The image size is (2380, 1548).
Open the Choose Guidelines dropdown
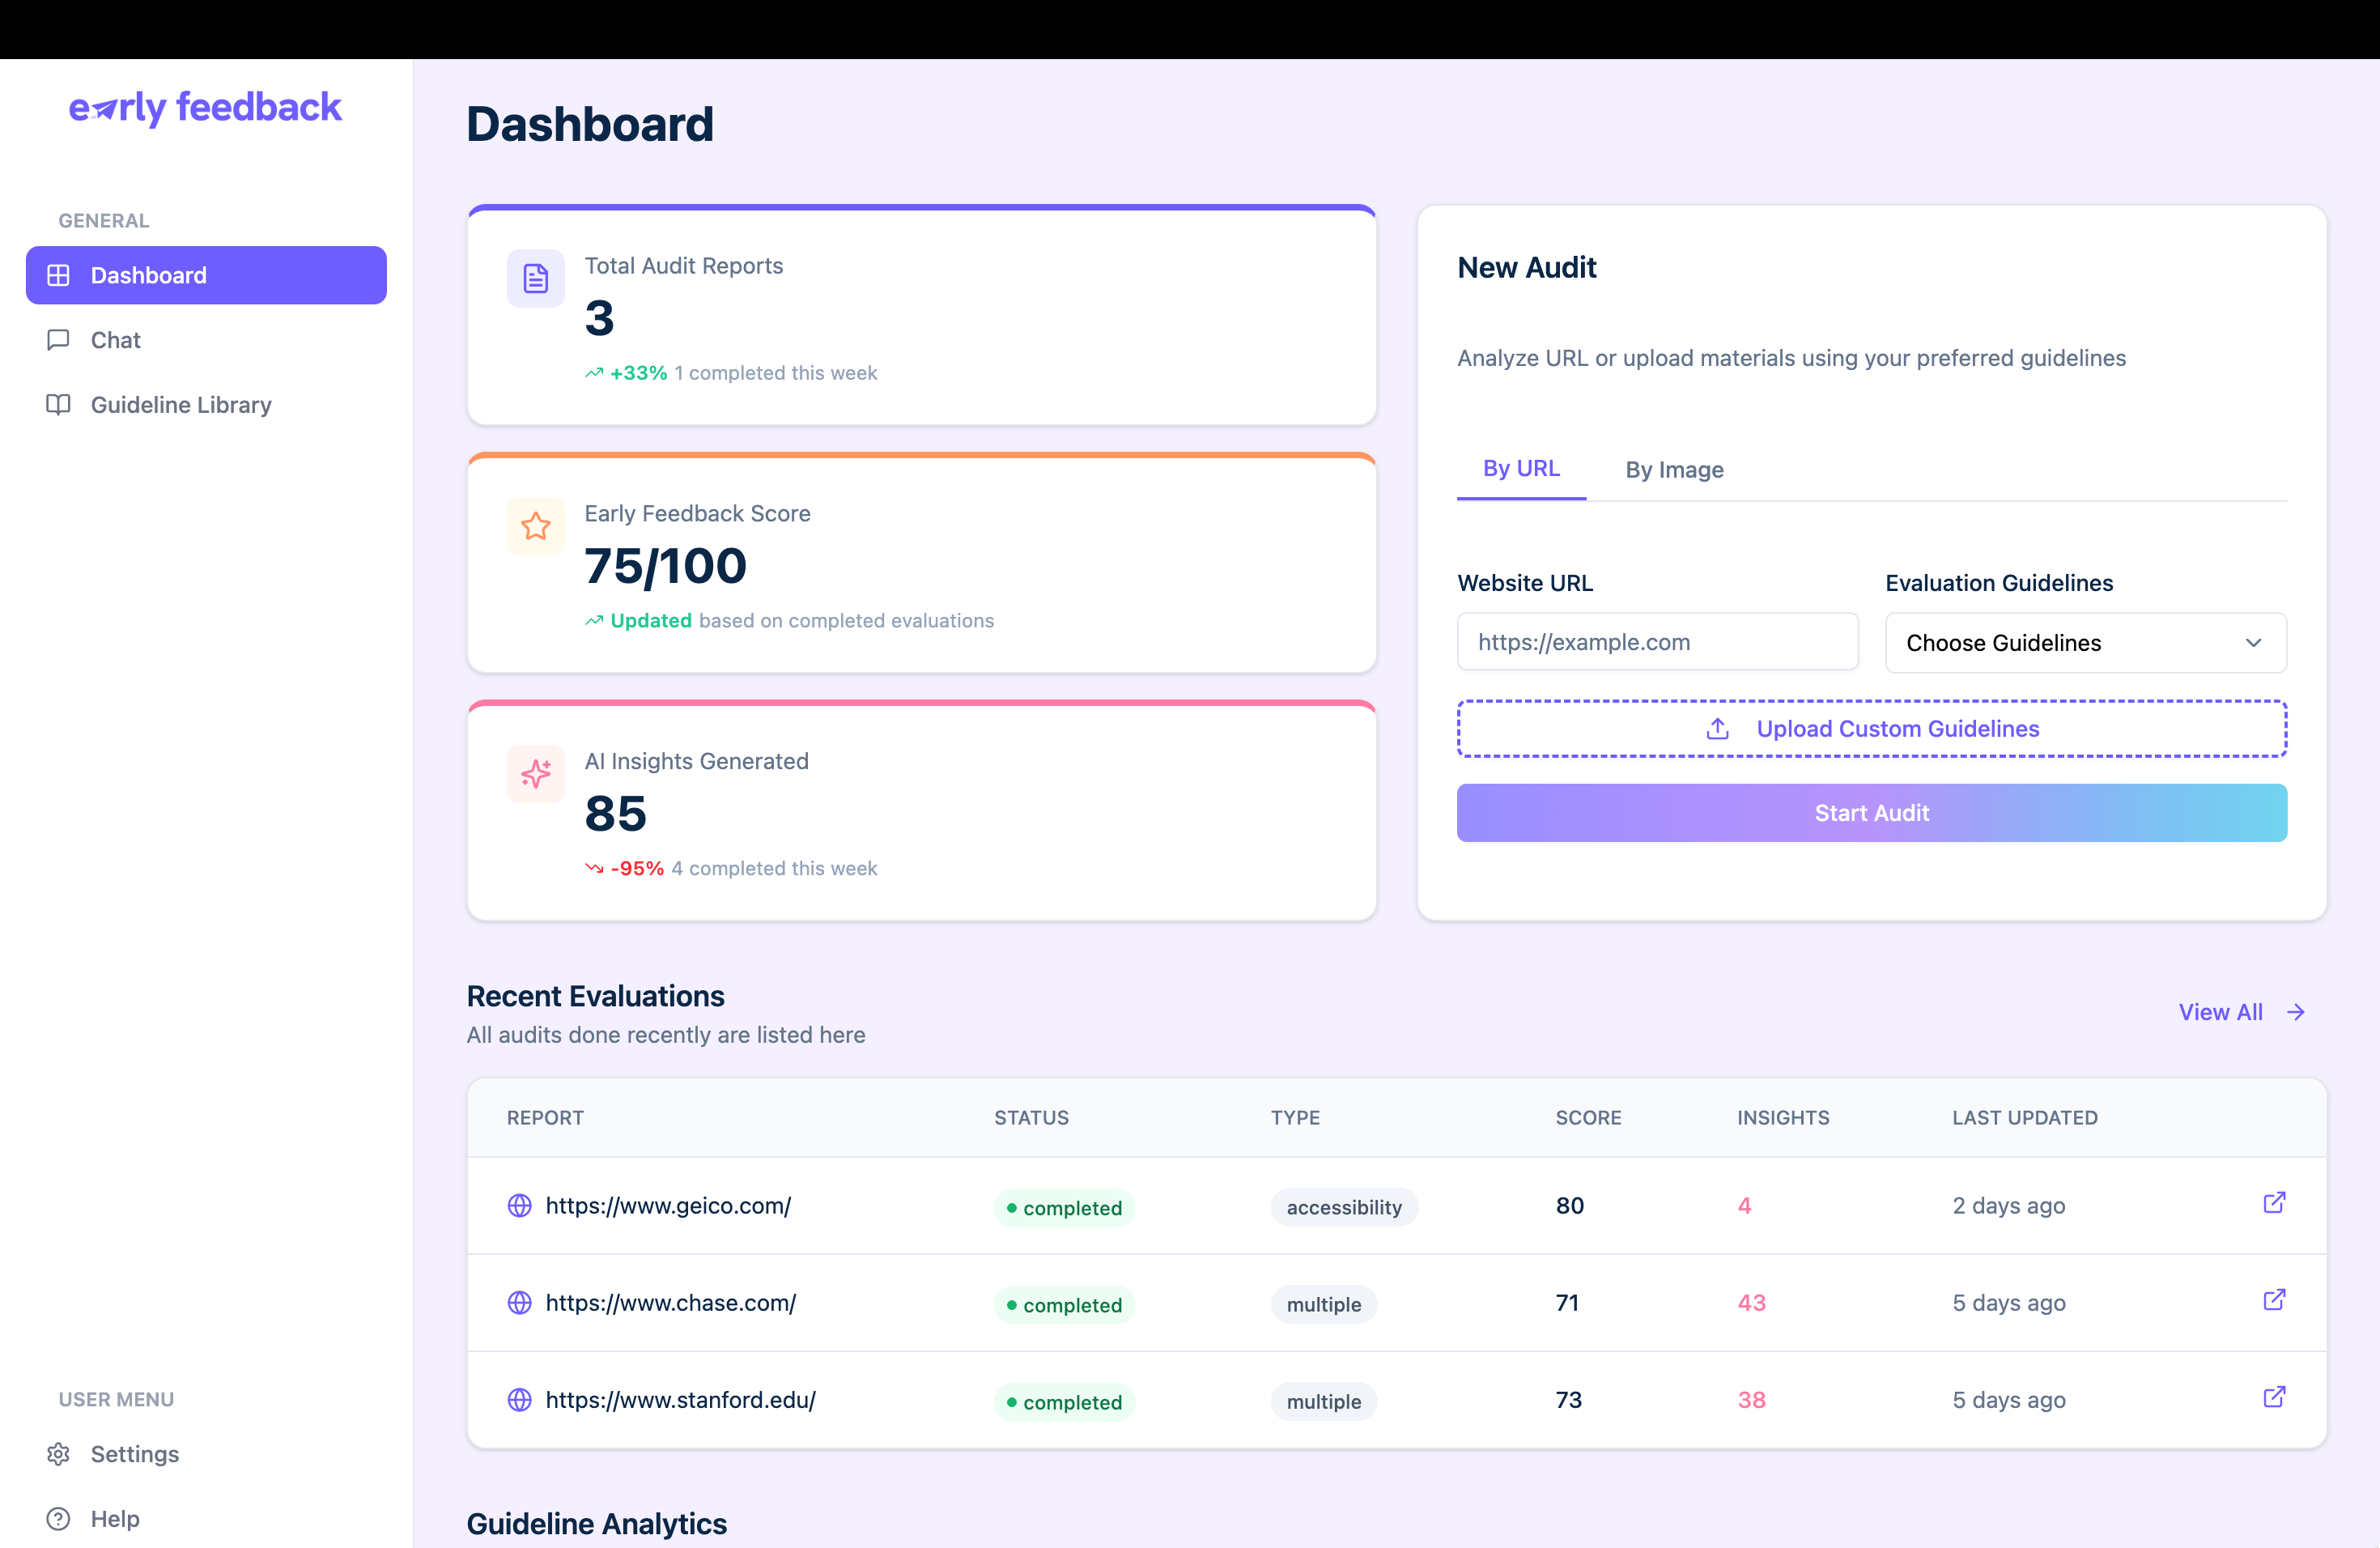coord(2085,643)
